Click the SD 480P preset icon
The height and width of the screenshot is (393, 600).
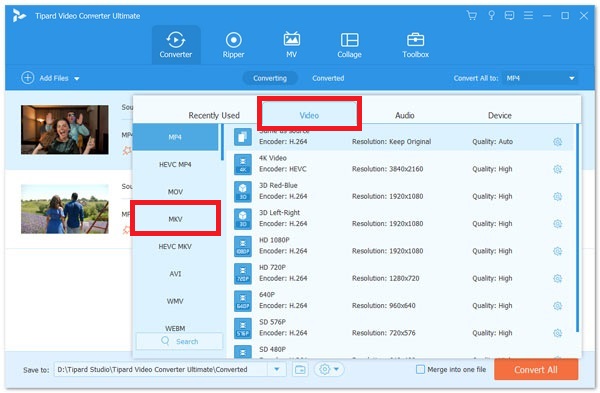click(x=243, y=352)
